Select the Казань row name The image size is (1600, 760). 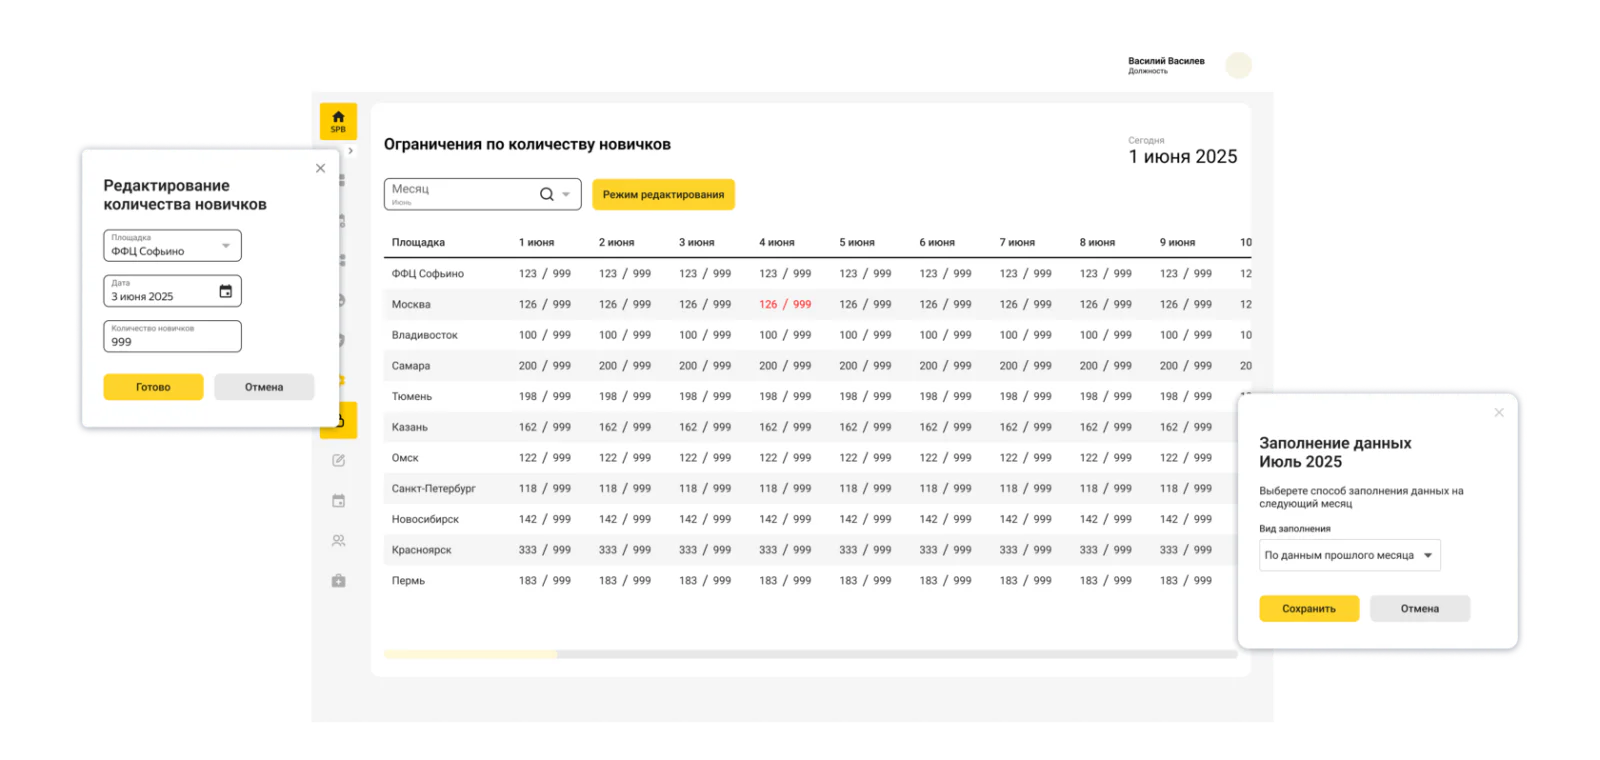click(410, 427)
